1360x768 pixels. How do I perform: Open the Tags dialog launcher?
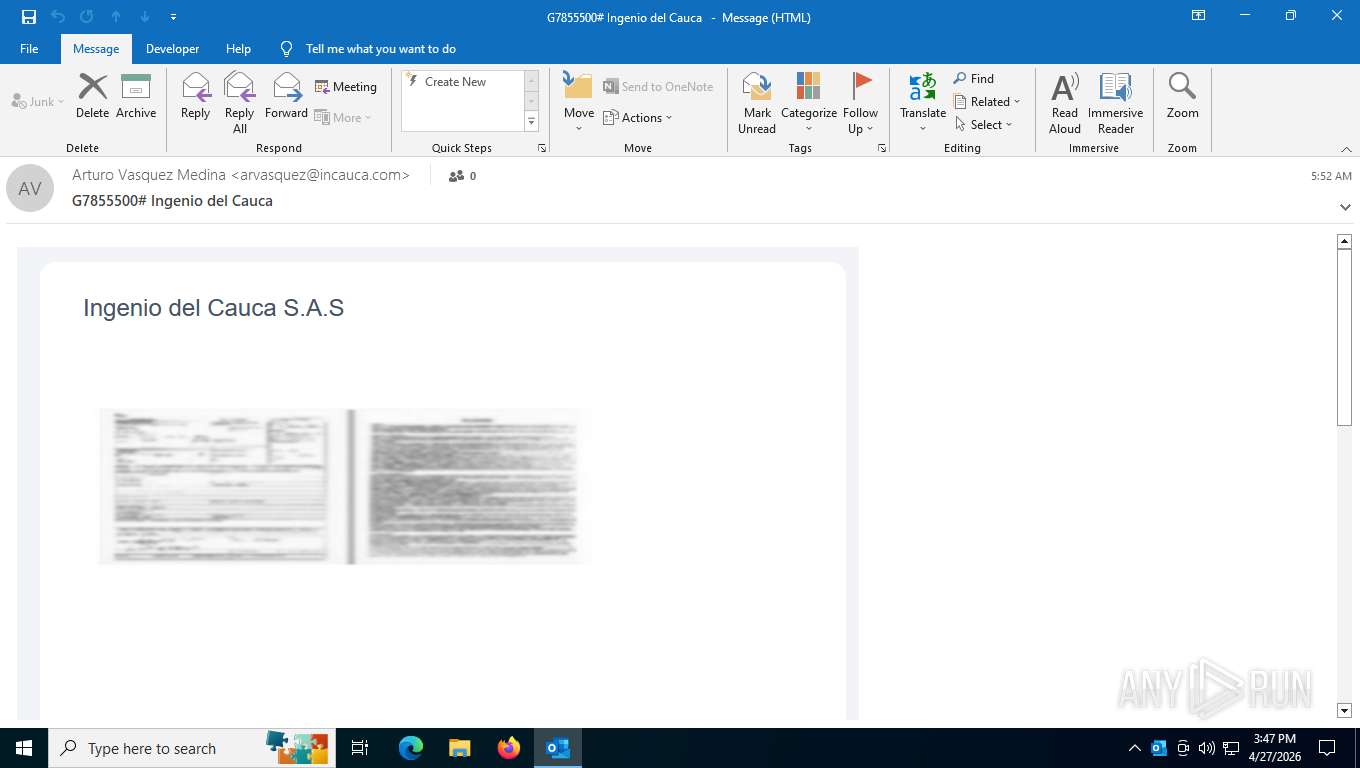[x=882, y=148]
